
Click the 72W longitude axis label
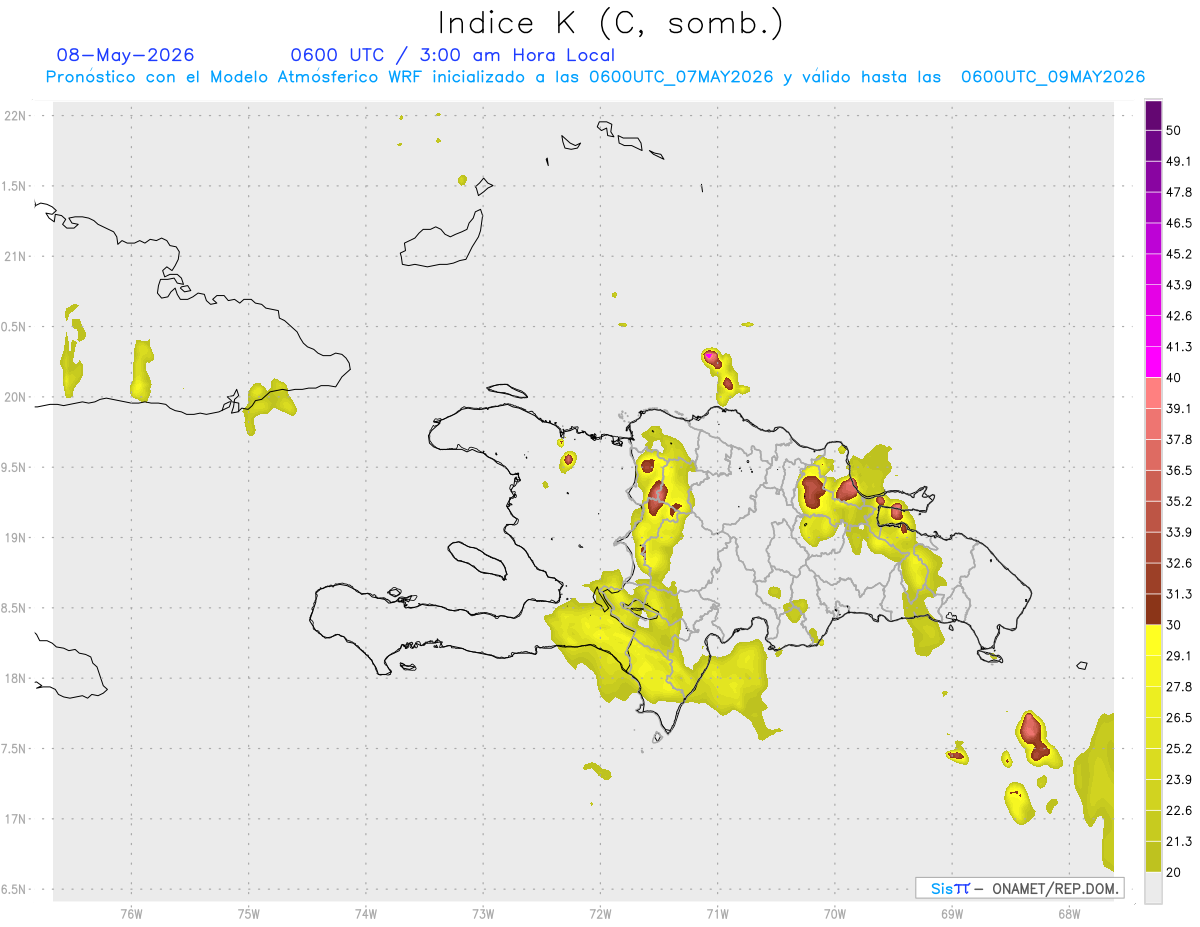click(601, 912)
